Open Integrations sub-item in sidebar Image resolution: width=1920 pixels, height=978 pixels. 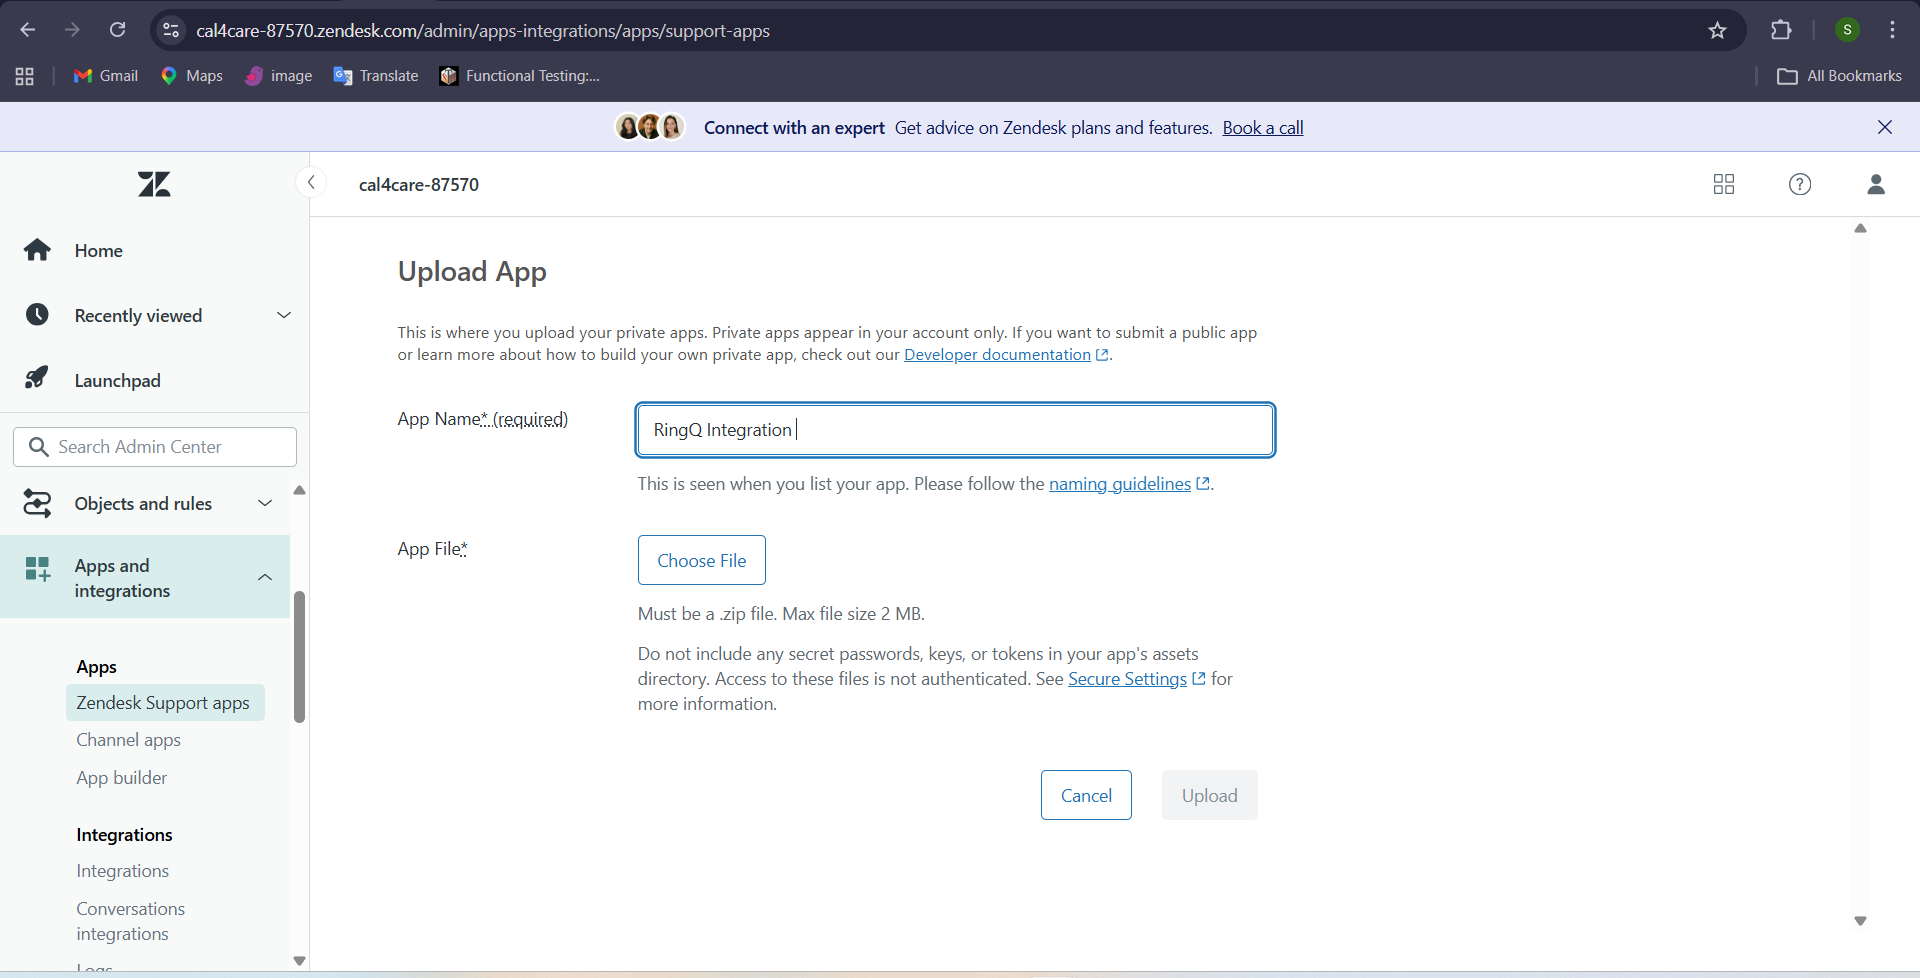[123, 871]
